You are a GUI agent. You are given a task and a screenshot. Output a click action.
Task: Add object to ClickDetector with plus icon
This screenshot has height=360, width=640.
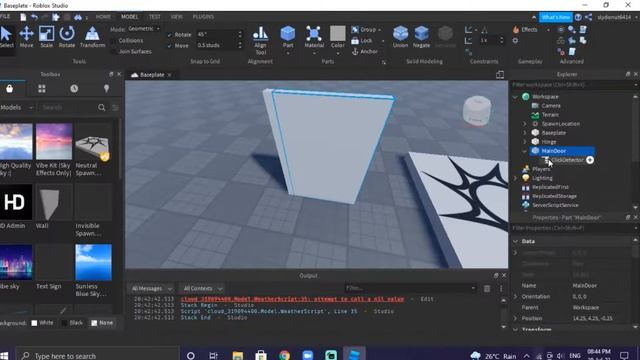590,160
